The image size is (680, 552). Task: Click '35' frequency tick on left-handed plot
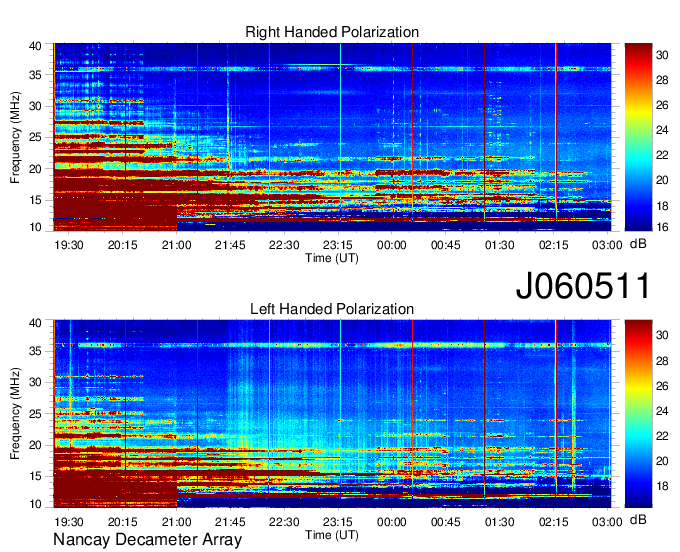[35, 351]
